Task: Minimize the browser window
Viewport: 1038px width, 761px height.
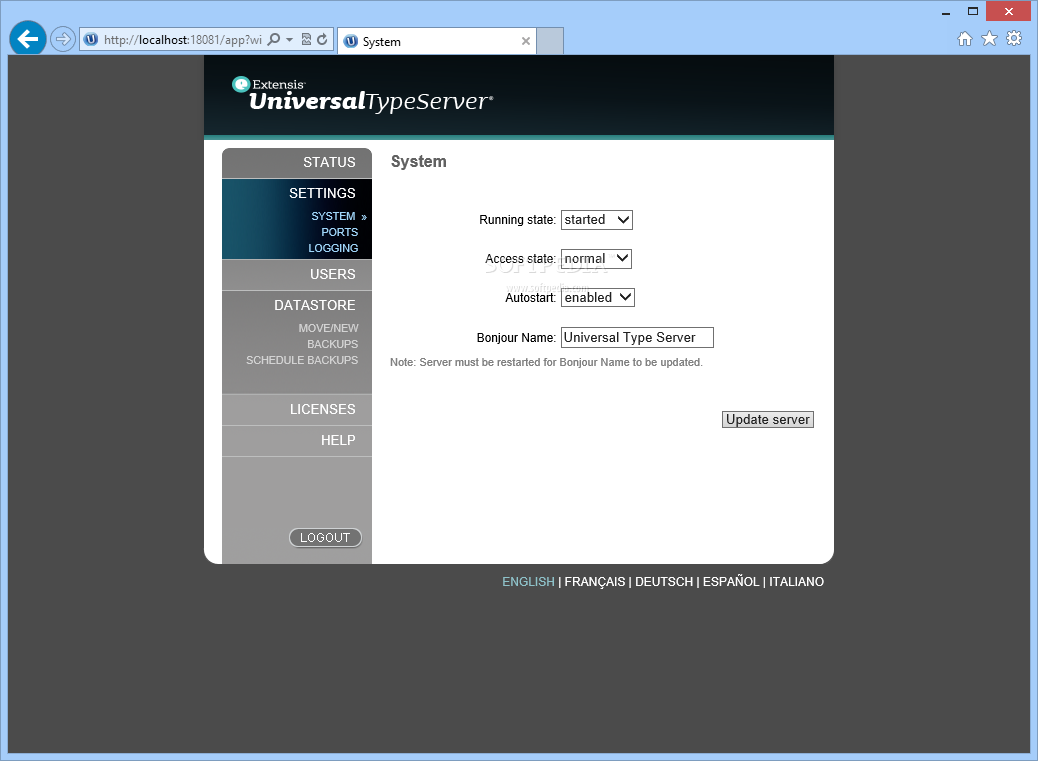Action: pos(946,12)
